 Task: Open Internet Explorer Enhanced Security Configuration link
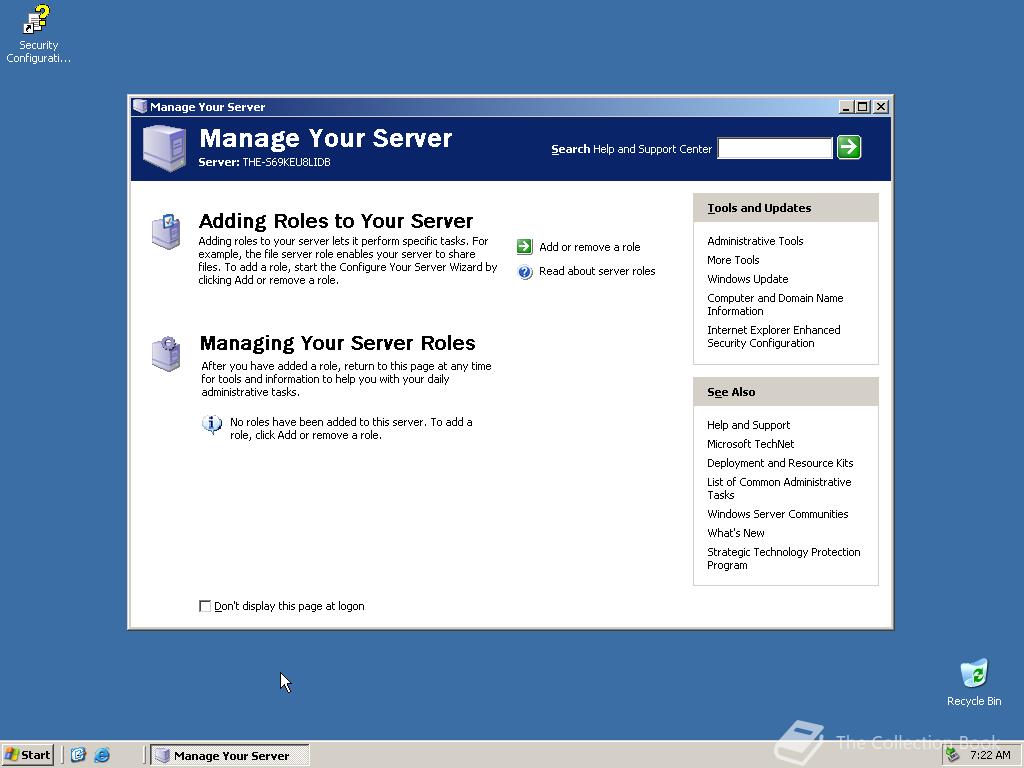[x=773, y=336]
